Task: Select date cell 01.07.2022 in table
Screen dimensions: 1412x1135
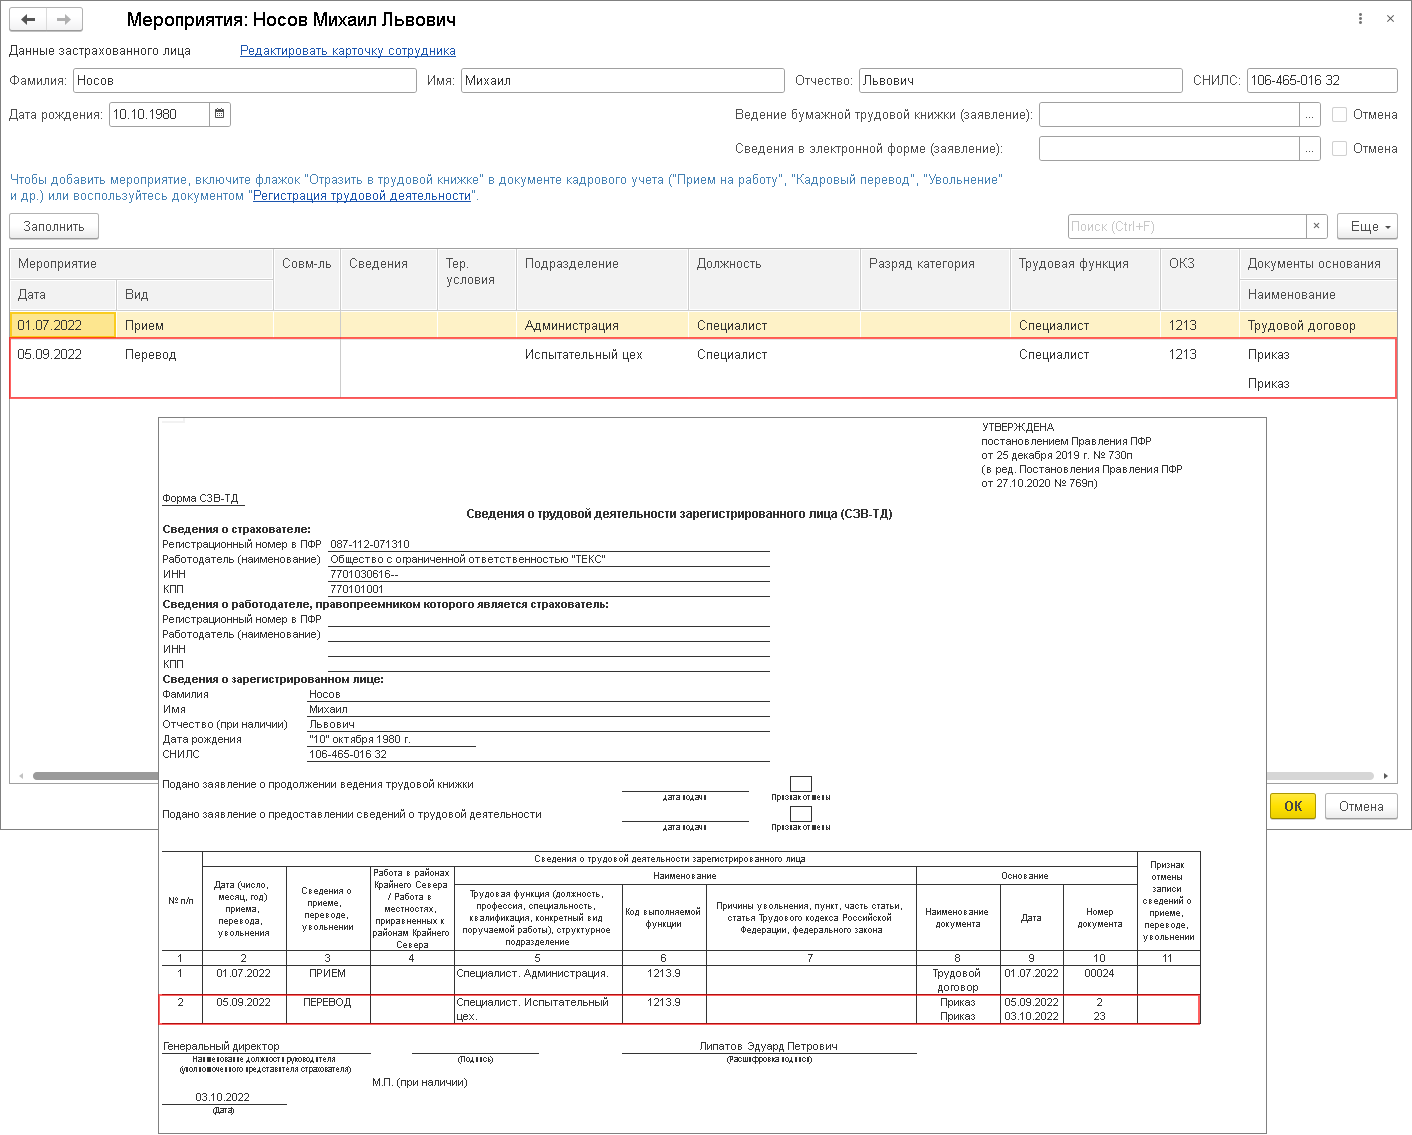Action: point(63,325)
